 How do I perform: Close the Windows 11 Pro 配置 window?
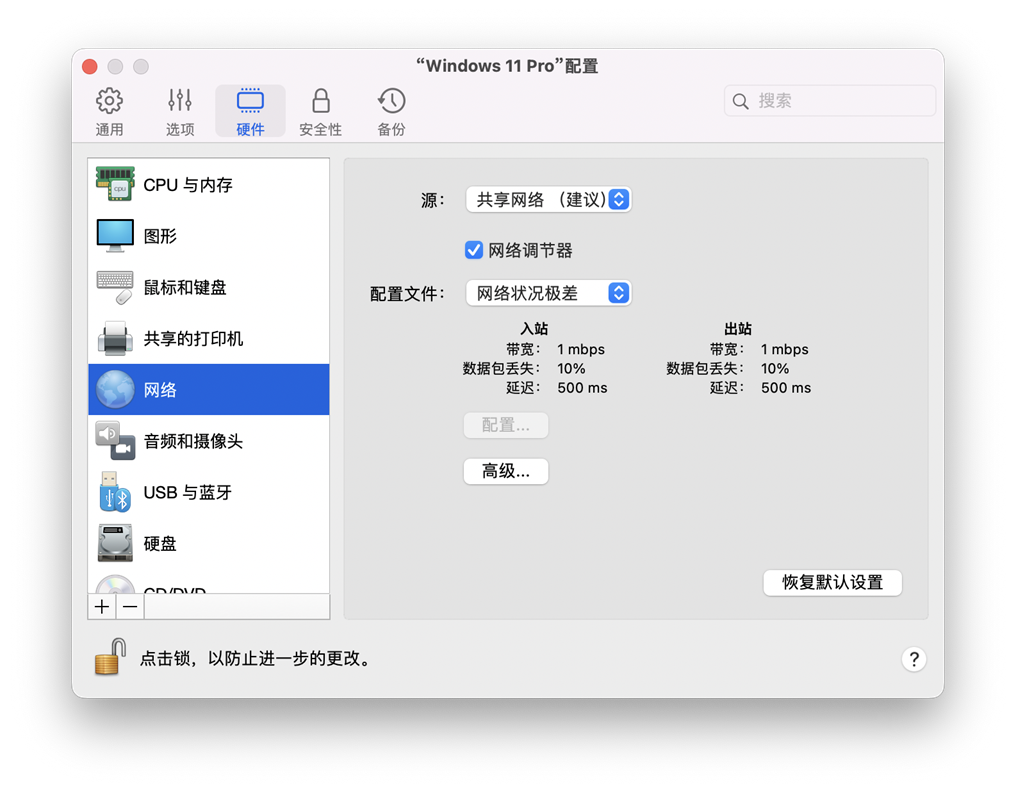(x=90, y=67)
